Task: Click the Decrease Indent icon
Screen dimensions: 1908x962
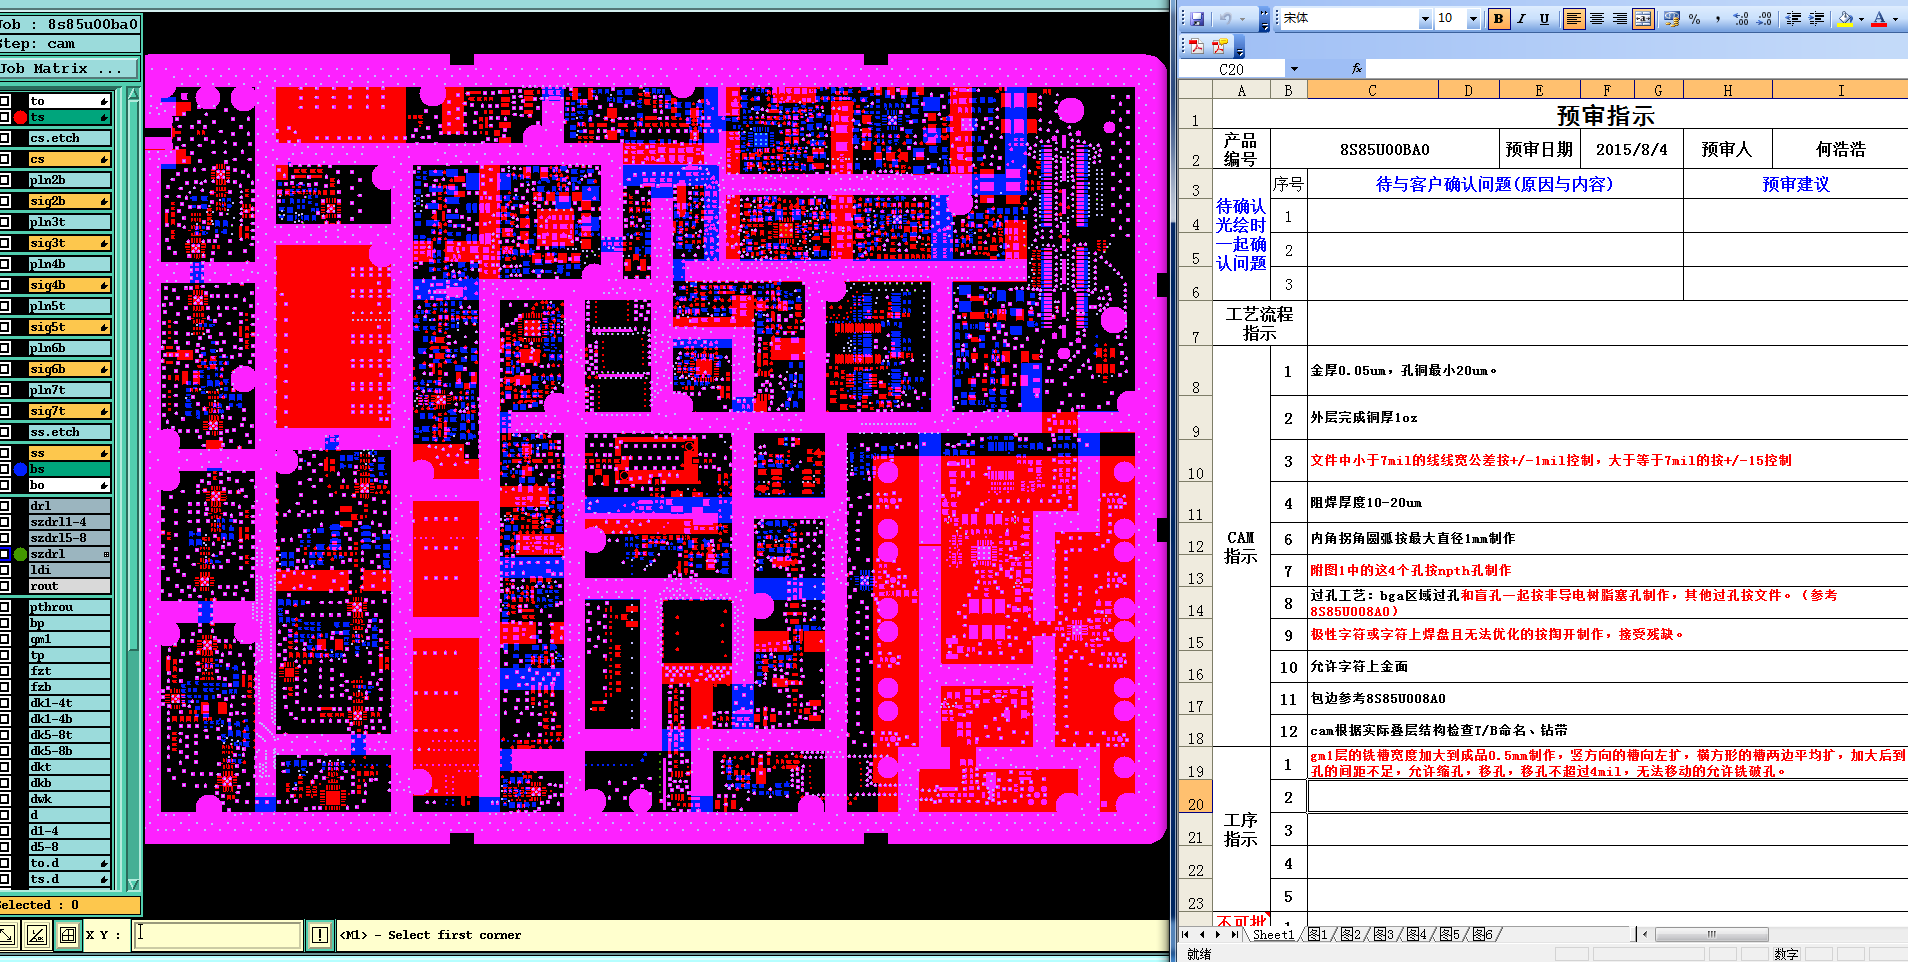Action: pyautogui.click(x=1794, y=19)
